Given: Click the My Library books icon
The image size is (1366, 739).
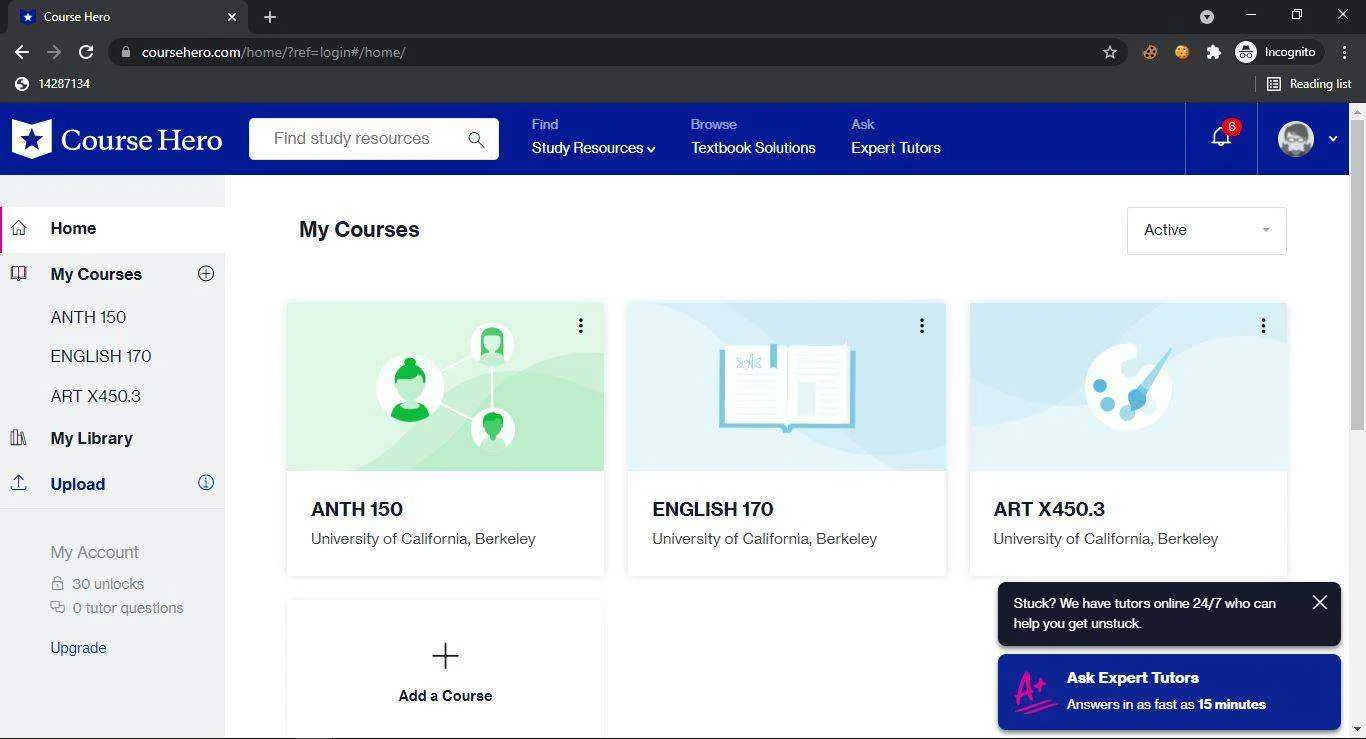Looking at the screenshot, I should 19,437.
